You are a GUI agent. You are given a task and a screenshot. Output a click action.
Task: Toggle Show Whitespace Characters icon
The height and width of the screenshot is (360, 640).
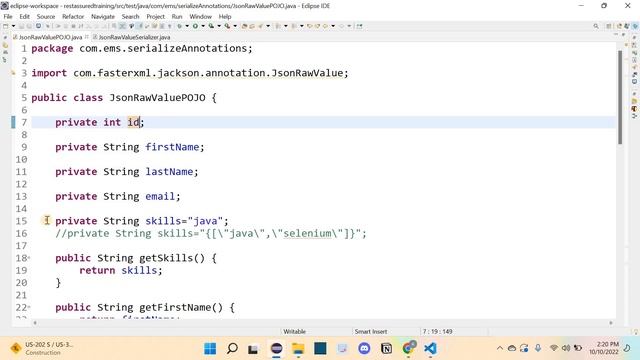coord(170,26)
